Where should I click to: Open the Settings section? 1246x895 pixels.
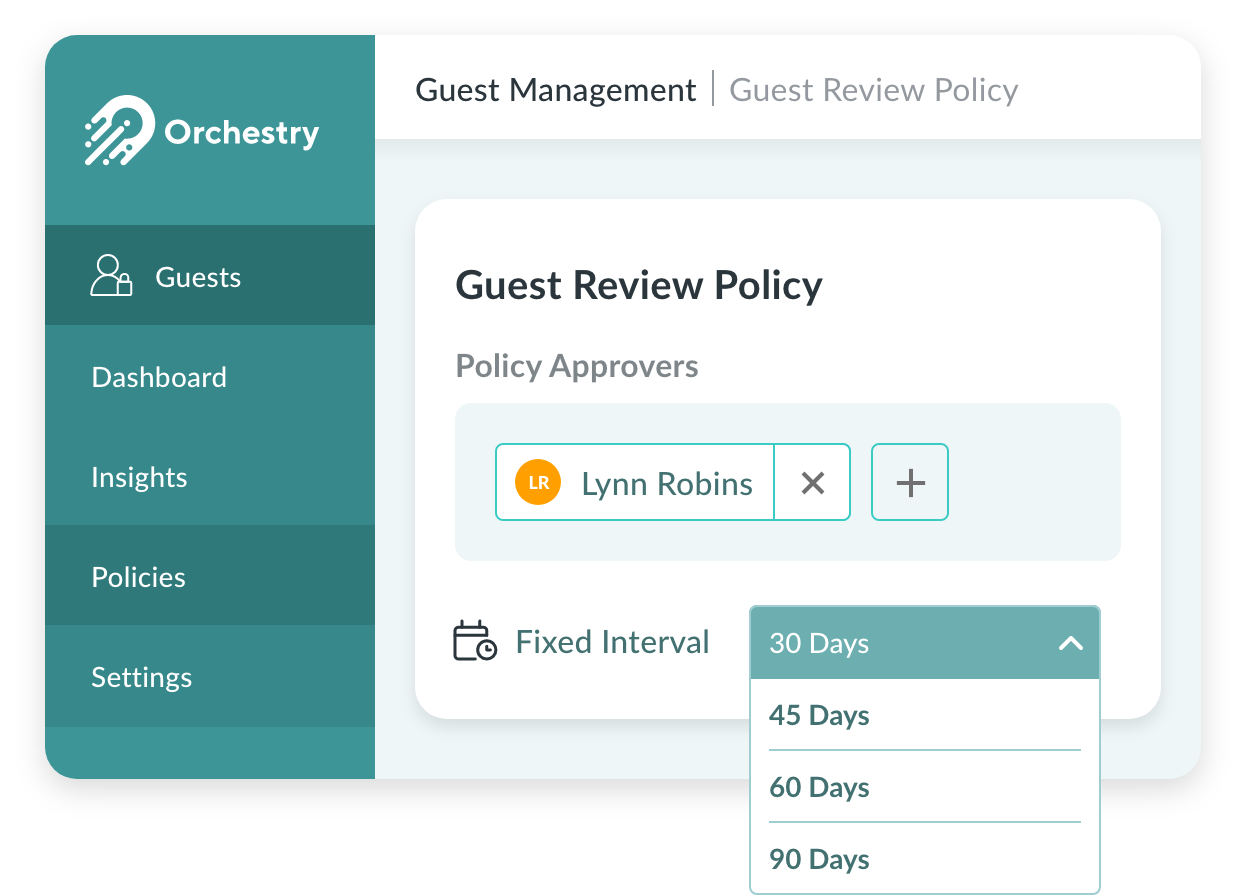[141, 677]
